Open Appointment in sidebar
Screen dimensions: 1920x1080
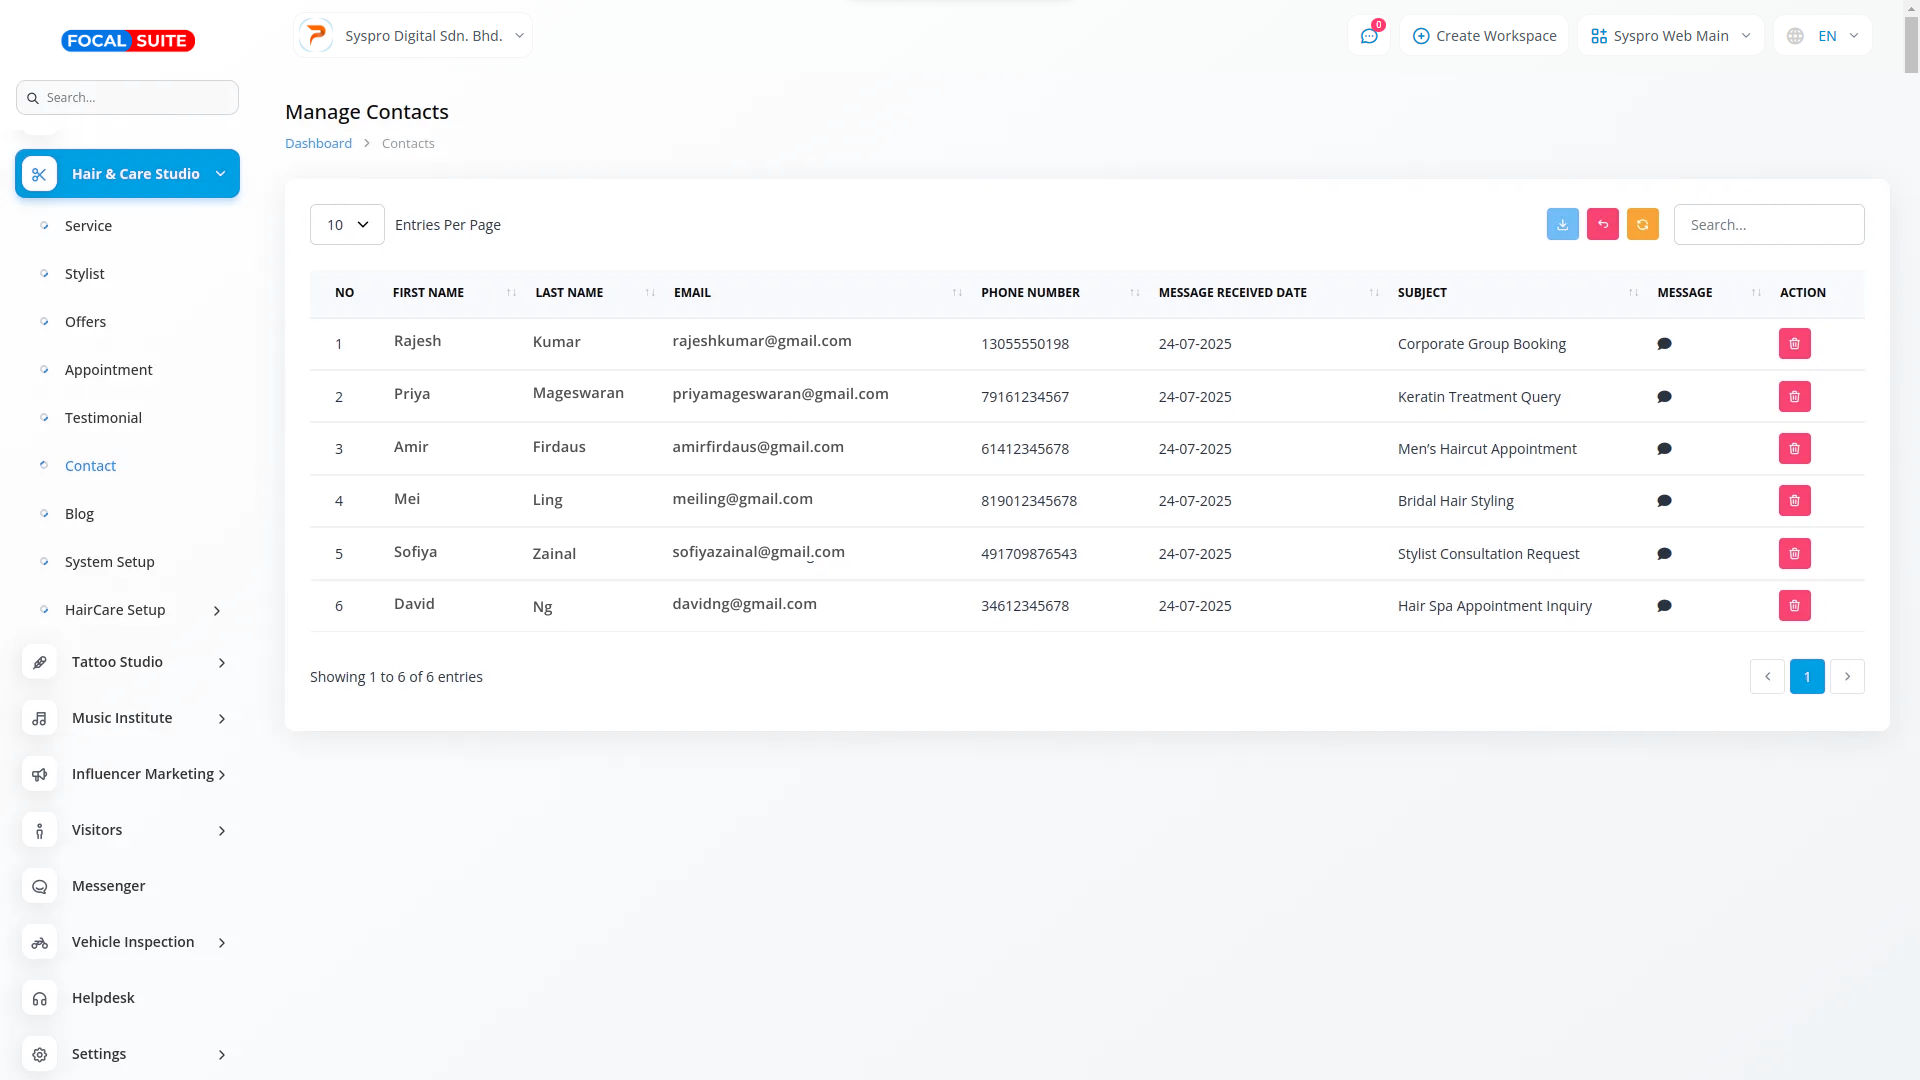(108, 370)
